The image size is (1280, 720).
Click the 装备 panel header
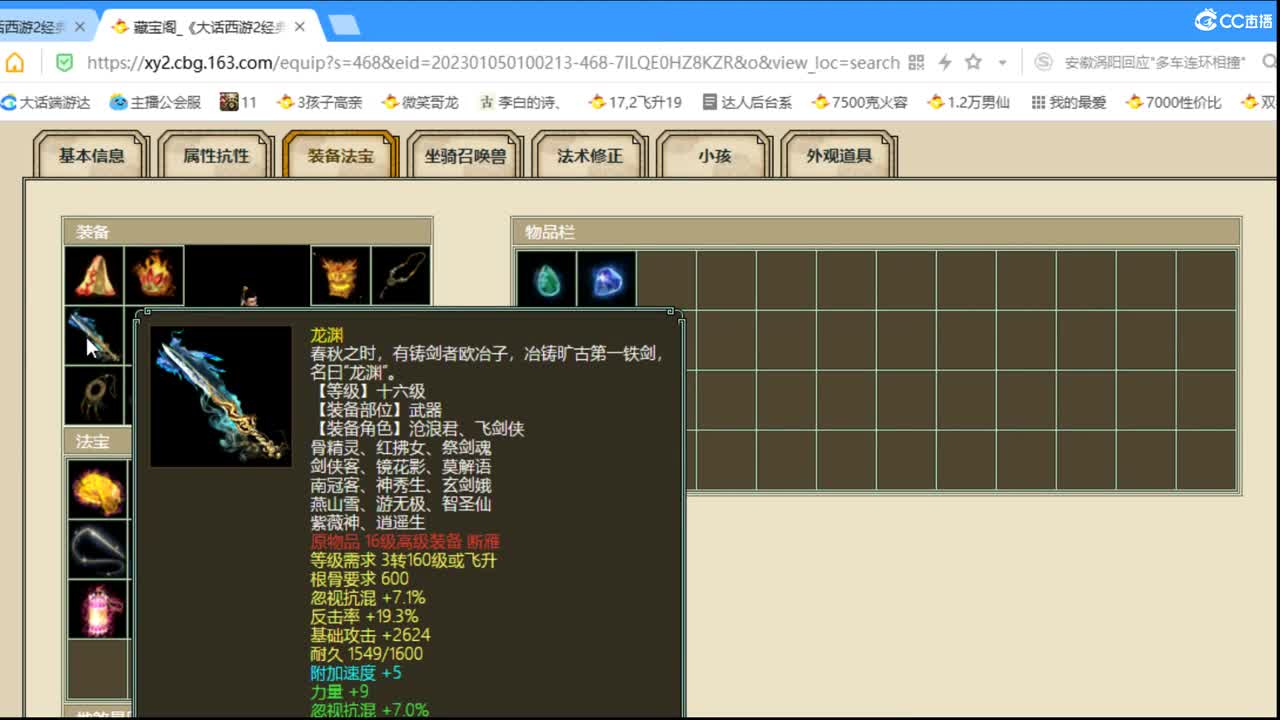[x=247, y=232]
